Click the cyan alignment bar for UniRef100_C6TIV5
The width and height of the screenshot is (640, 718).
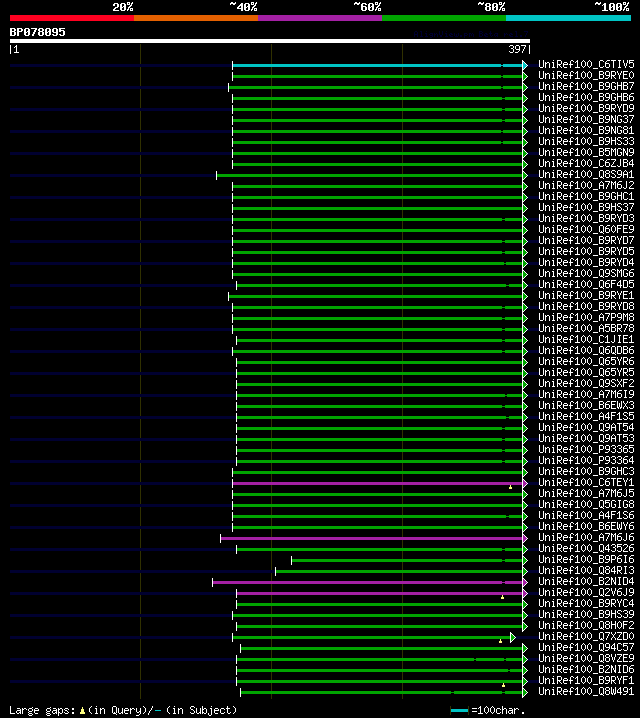coord(378,65)
